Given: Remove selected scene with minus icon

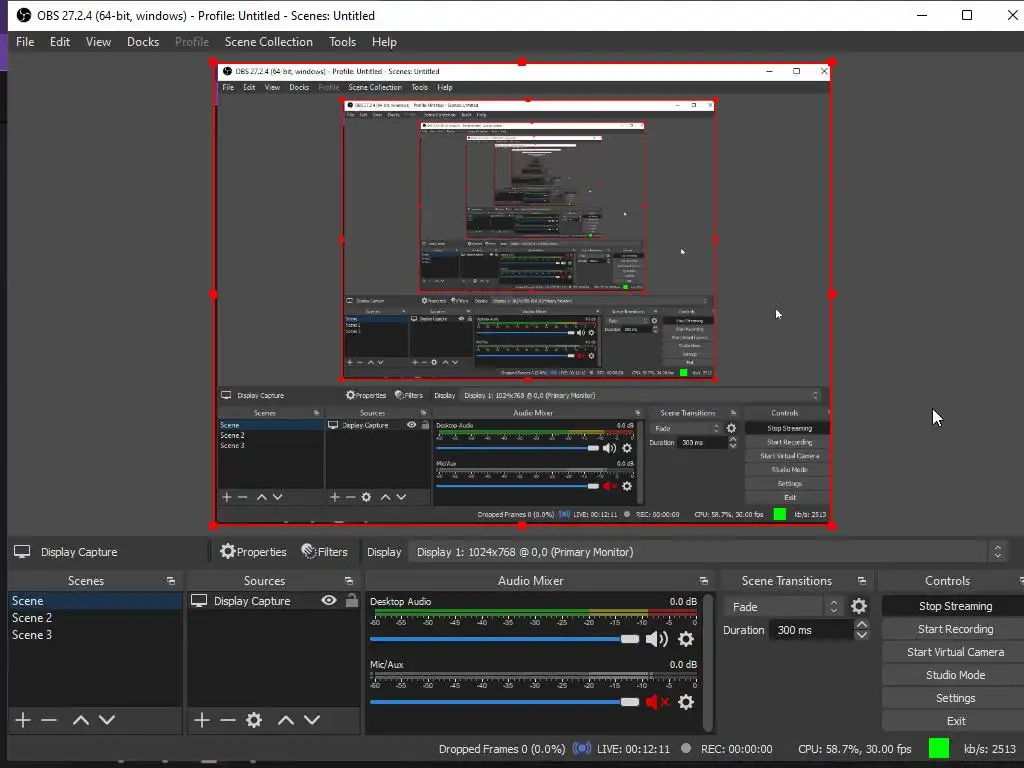Looking at the screenshot, I should (49, 720).
